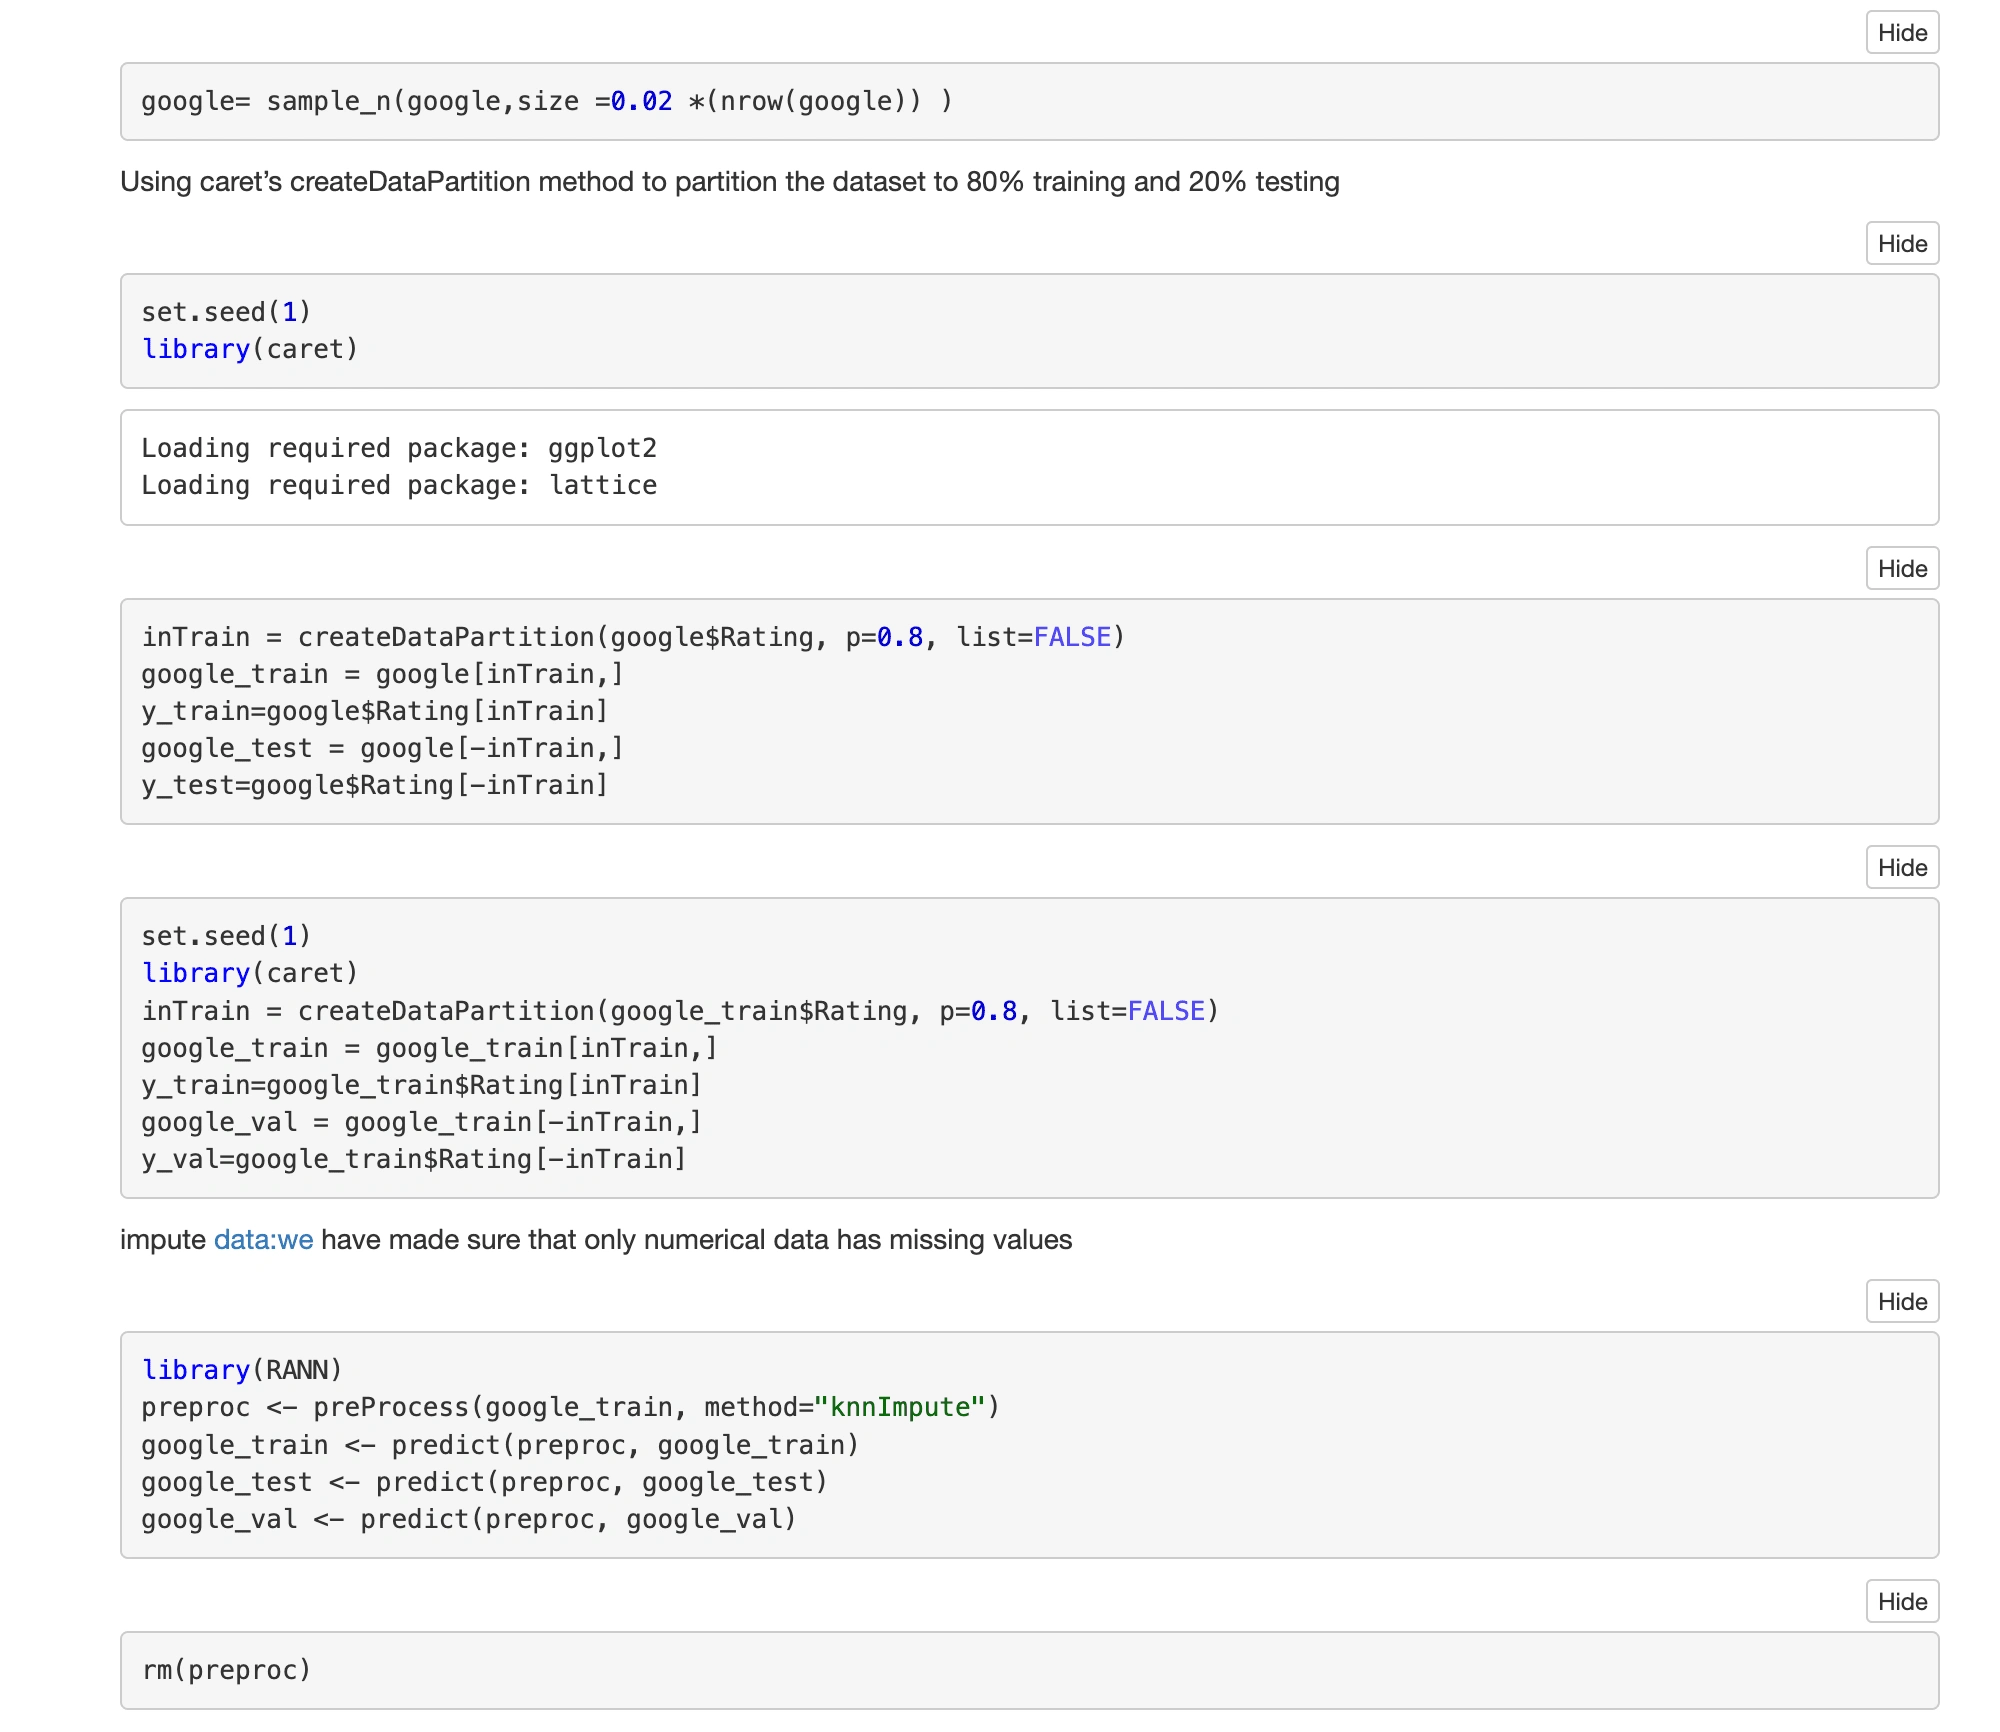Click the inTrain createDataPartition(google_train$Rating) line
The height and width of the screenshot is (1732, 2000).
[680, 1011]
